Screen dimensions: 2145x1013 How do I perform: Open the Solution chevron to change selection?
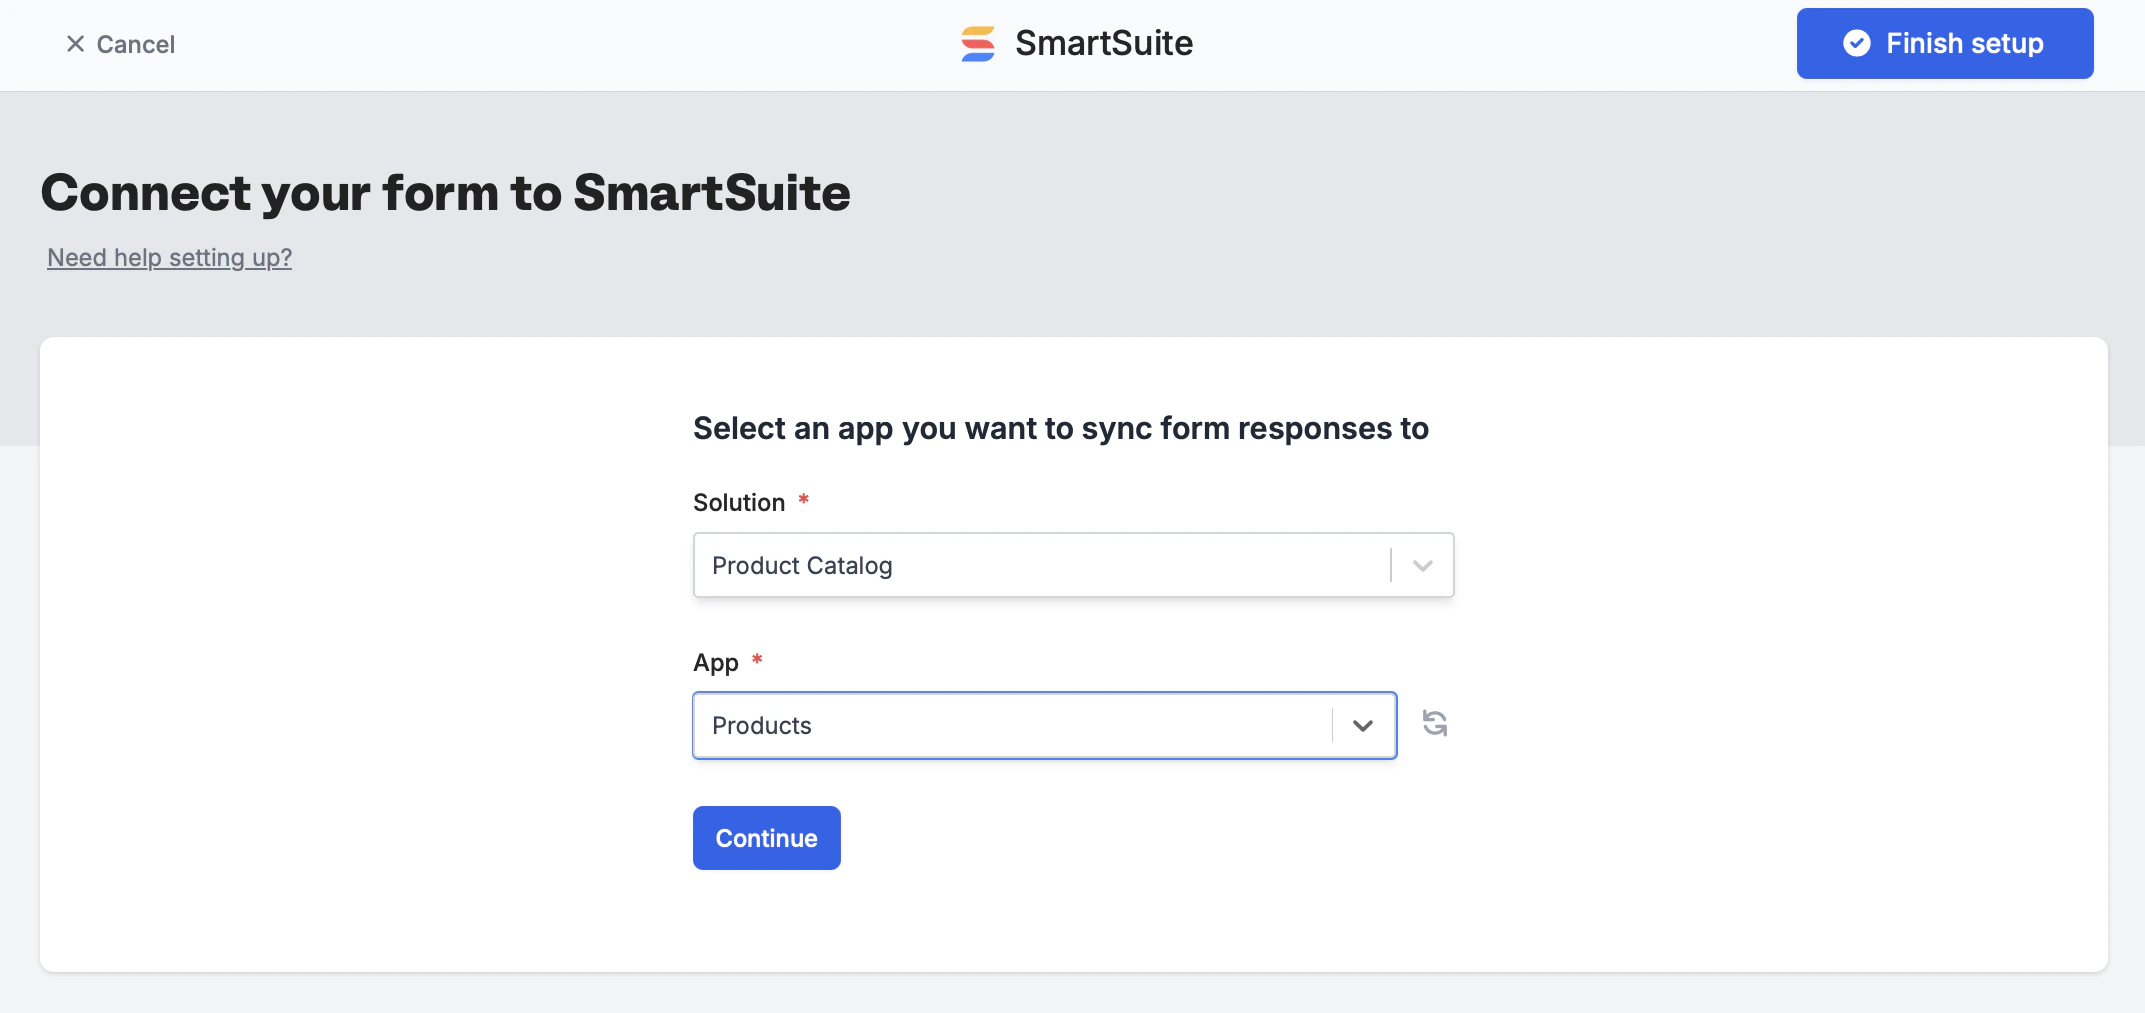[x=1420, y=564]
